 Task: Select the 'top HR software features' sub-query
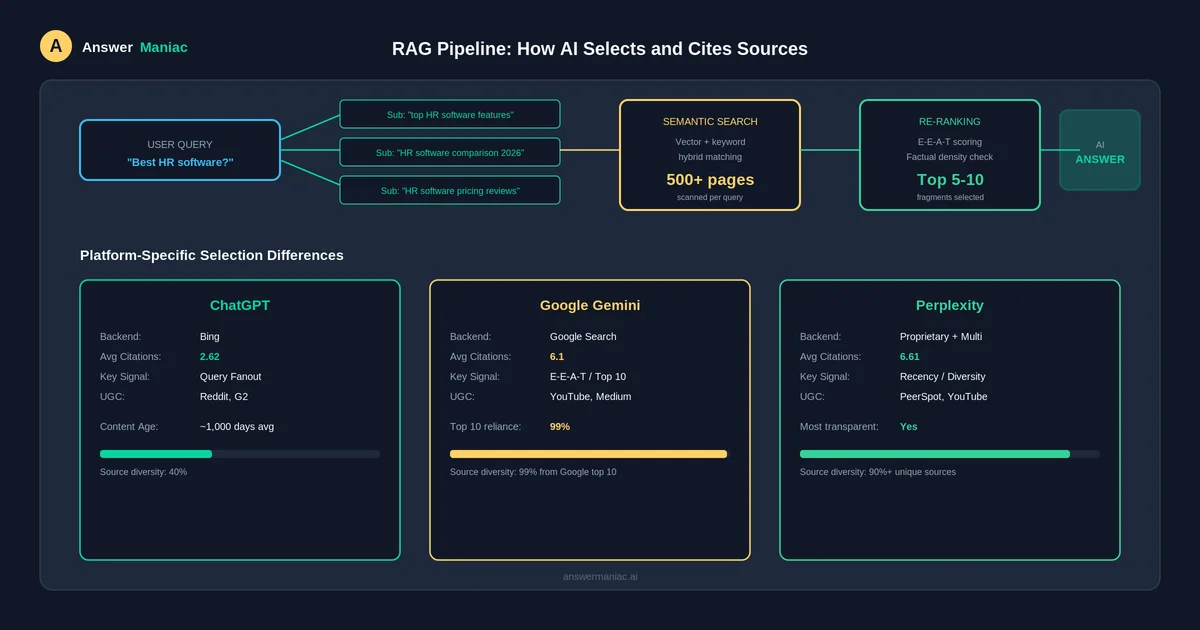[x=450, y=114]
